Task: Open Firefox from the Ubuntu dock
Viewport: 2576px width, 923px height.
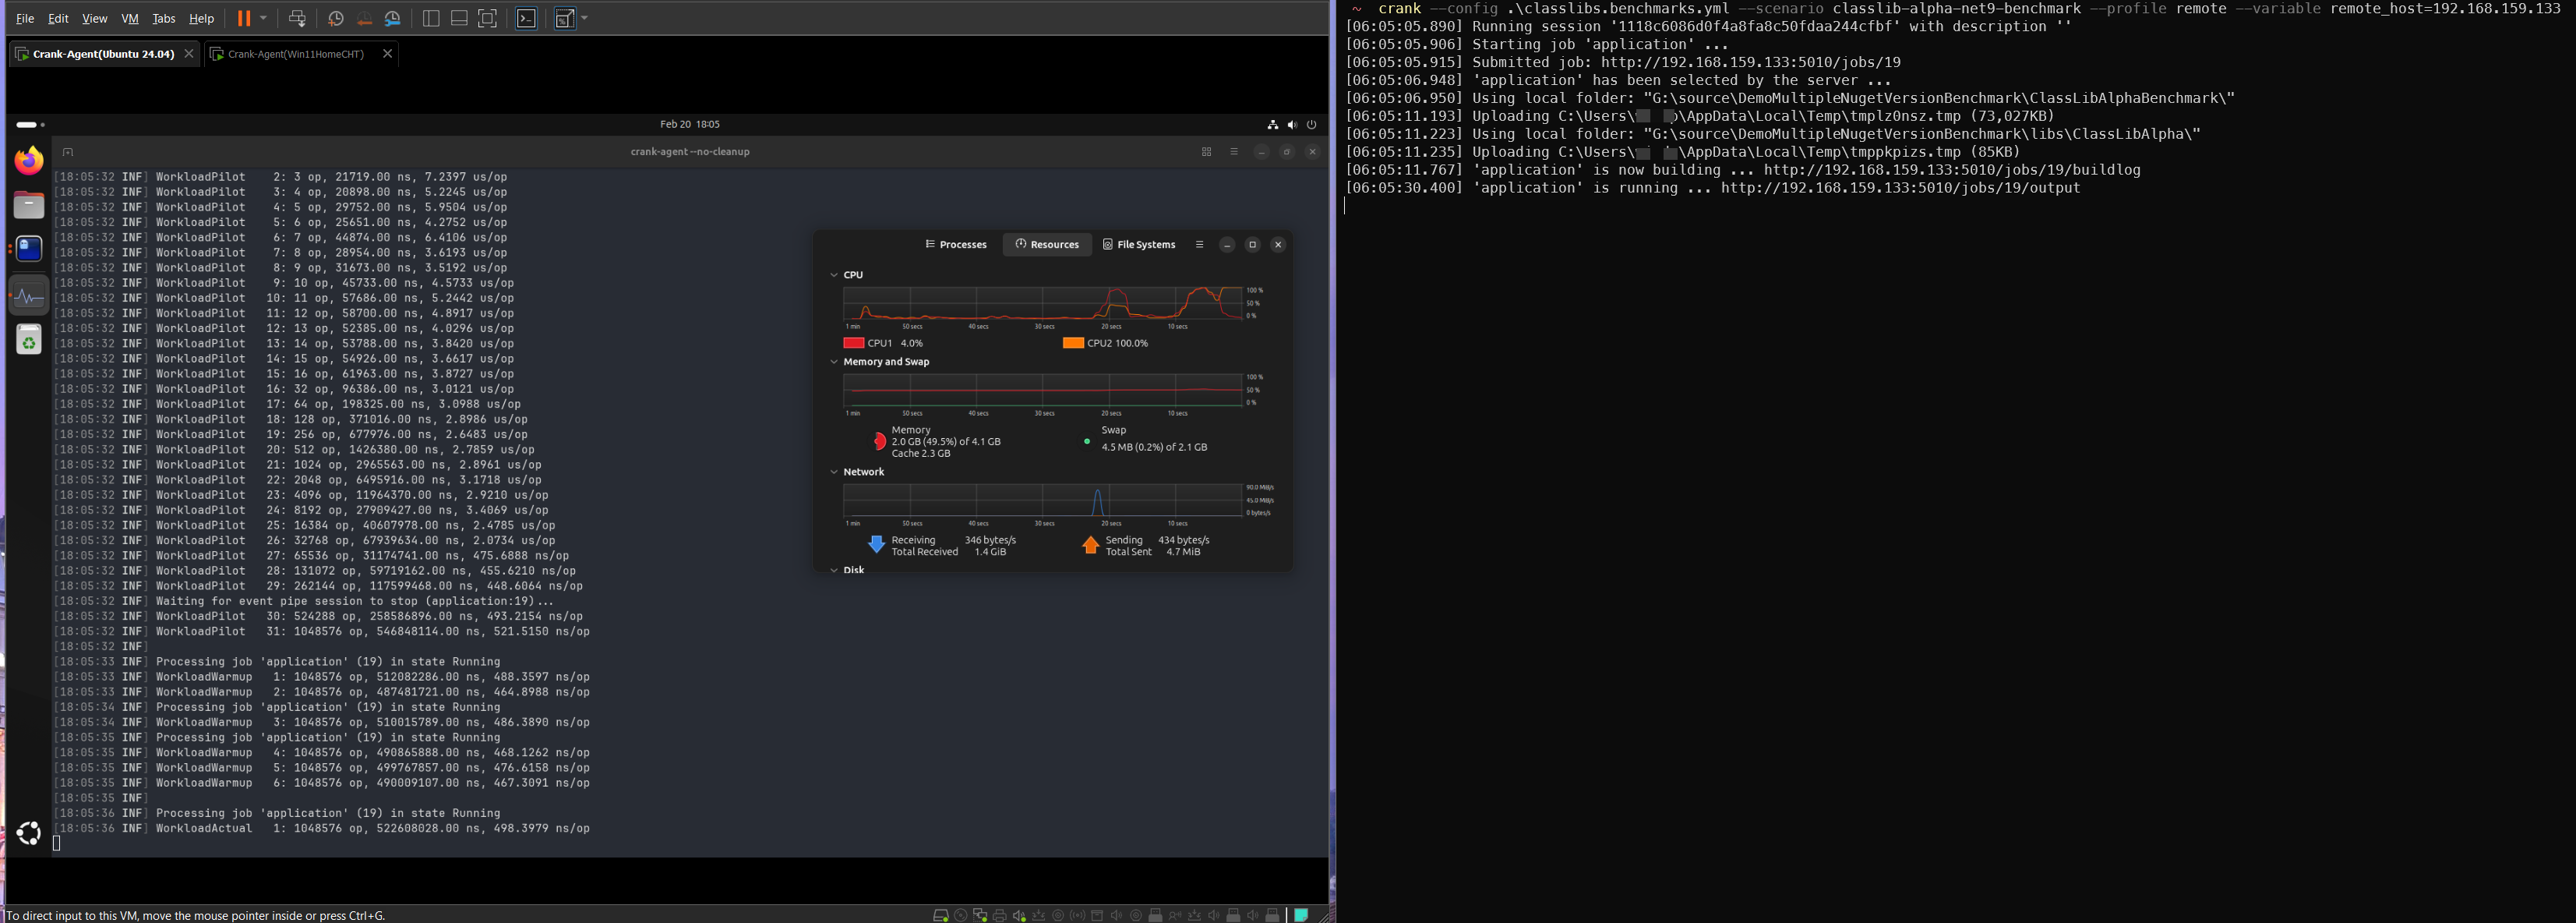Action: [29, 160]
